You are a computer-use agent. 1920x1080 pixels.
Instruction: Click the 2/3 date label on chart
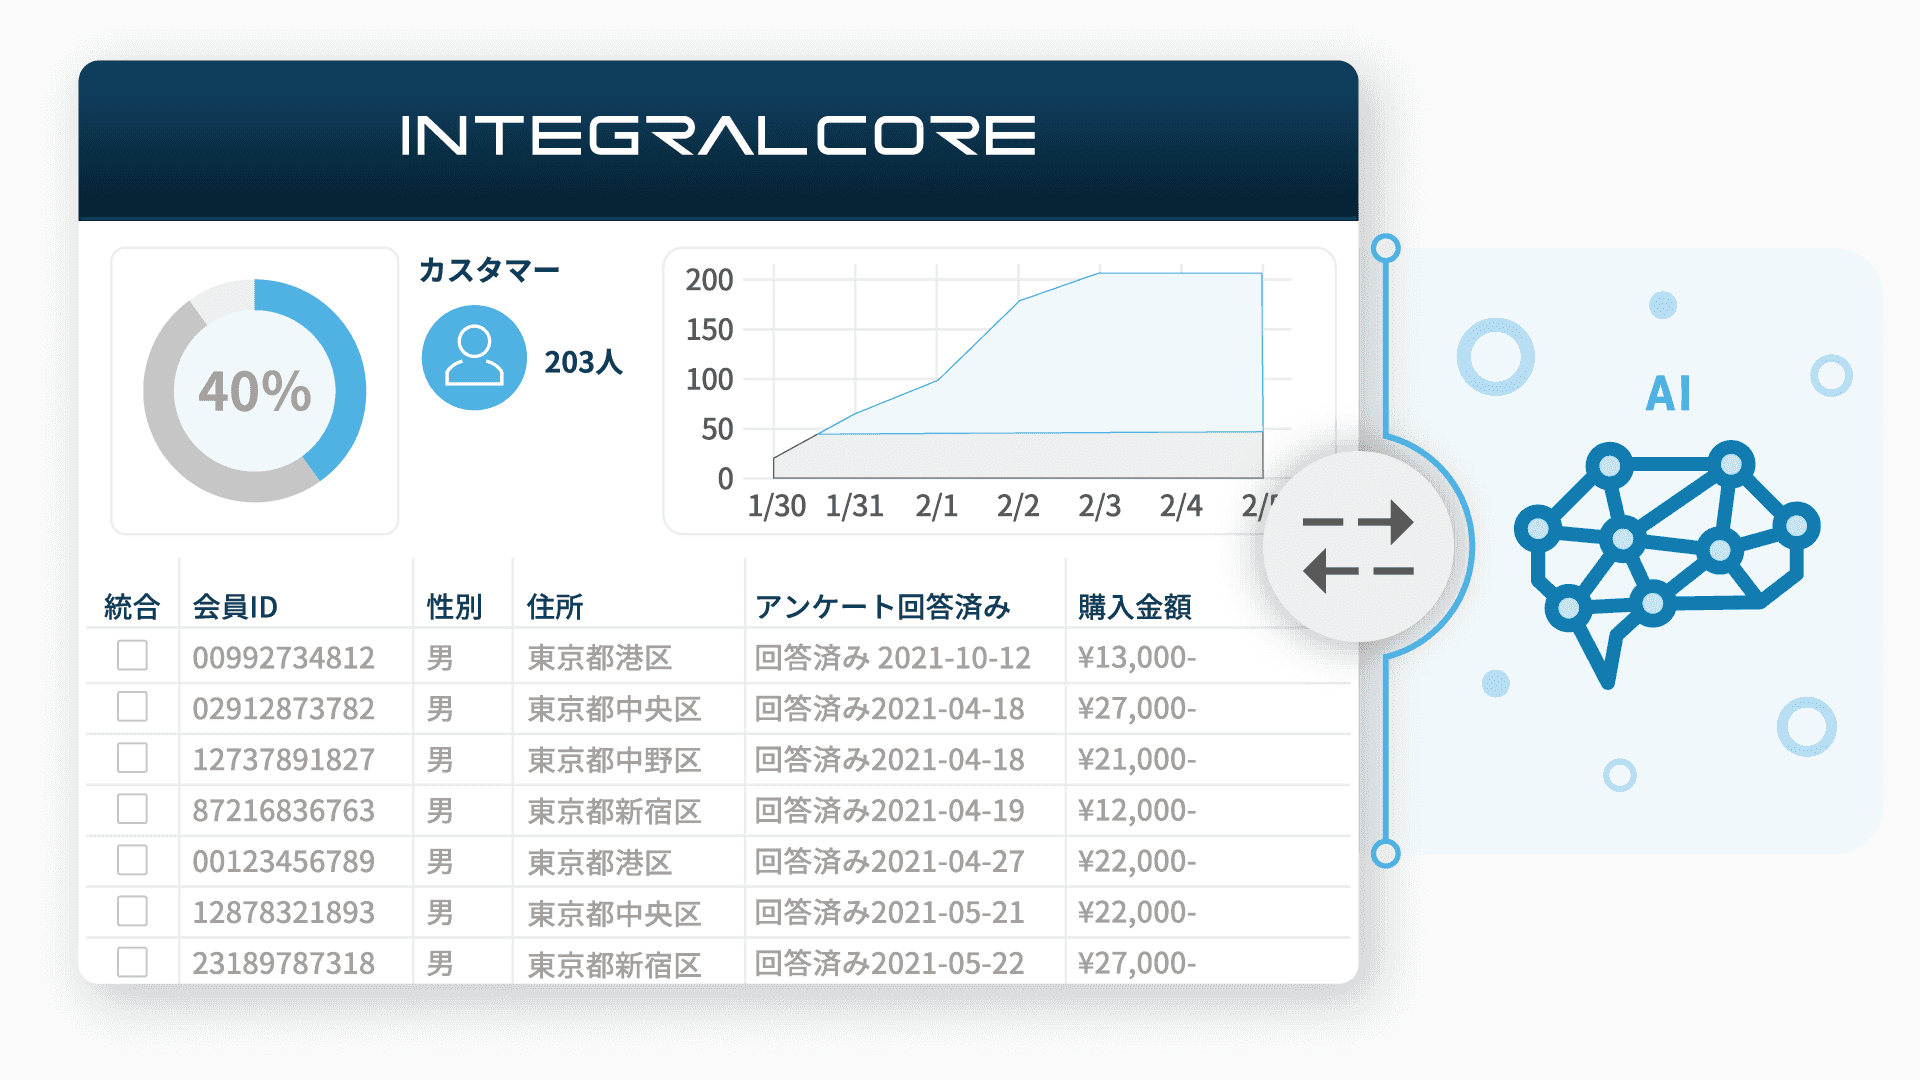click(1099, 505)
